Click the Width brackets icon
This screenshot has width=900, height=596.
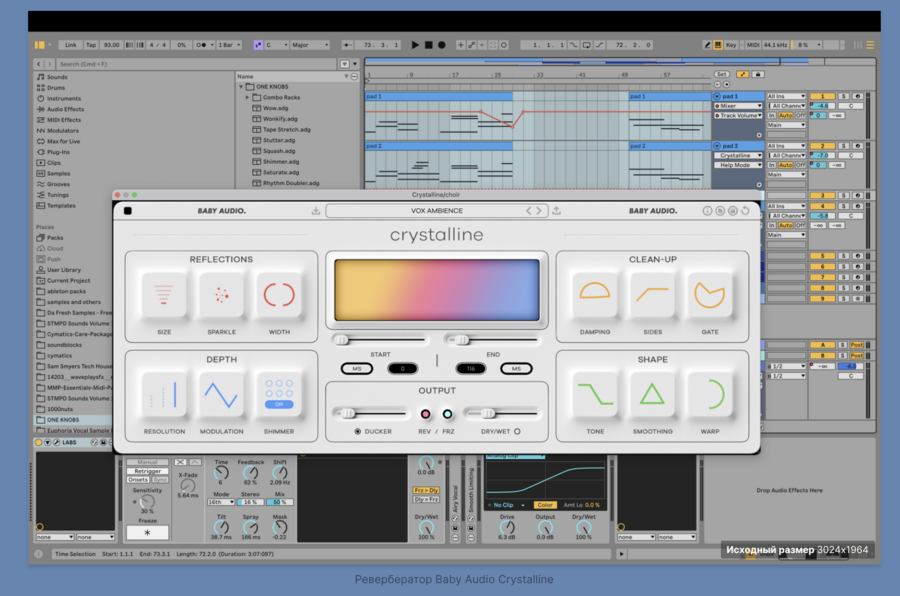pyautogui.click(x=279, y=295)
